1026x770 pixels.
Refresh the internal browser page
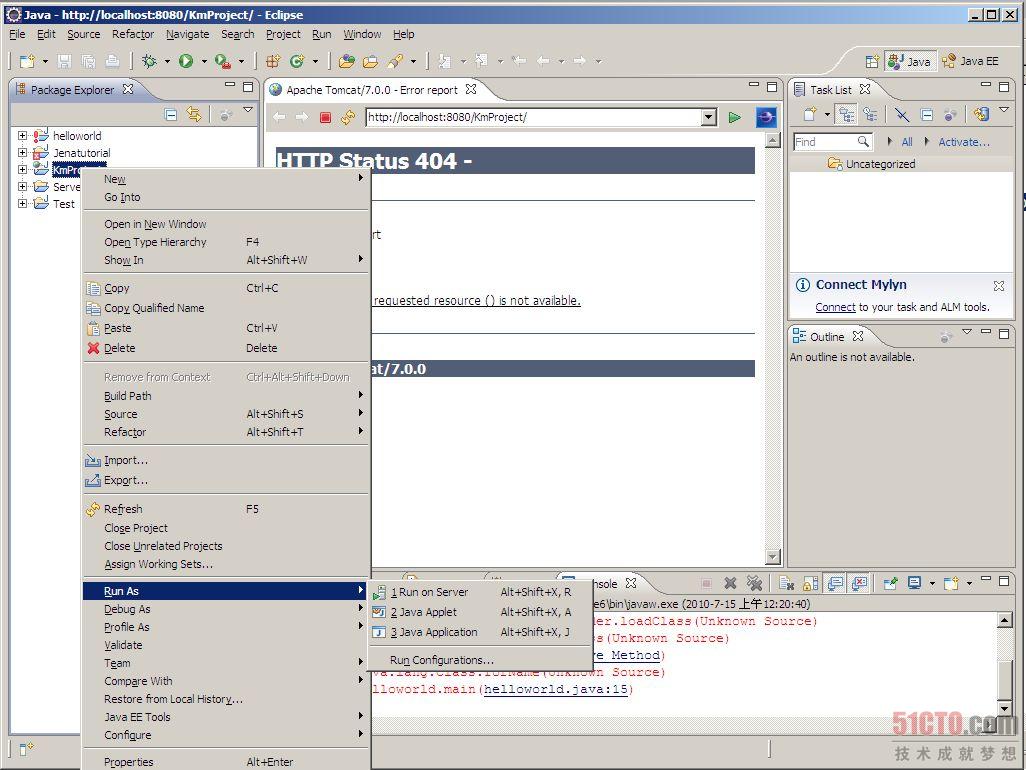[x=348, y=118]
